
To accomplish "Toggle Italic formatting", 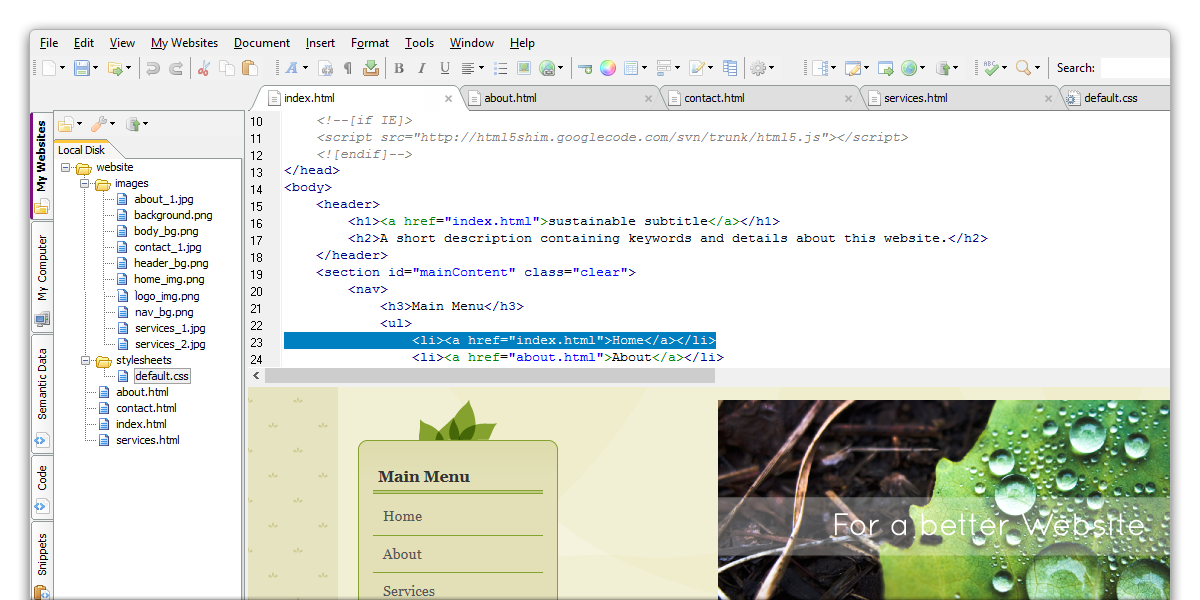I will pyautogui.click(x=421, y=68).
